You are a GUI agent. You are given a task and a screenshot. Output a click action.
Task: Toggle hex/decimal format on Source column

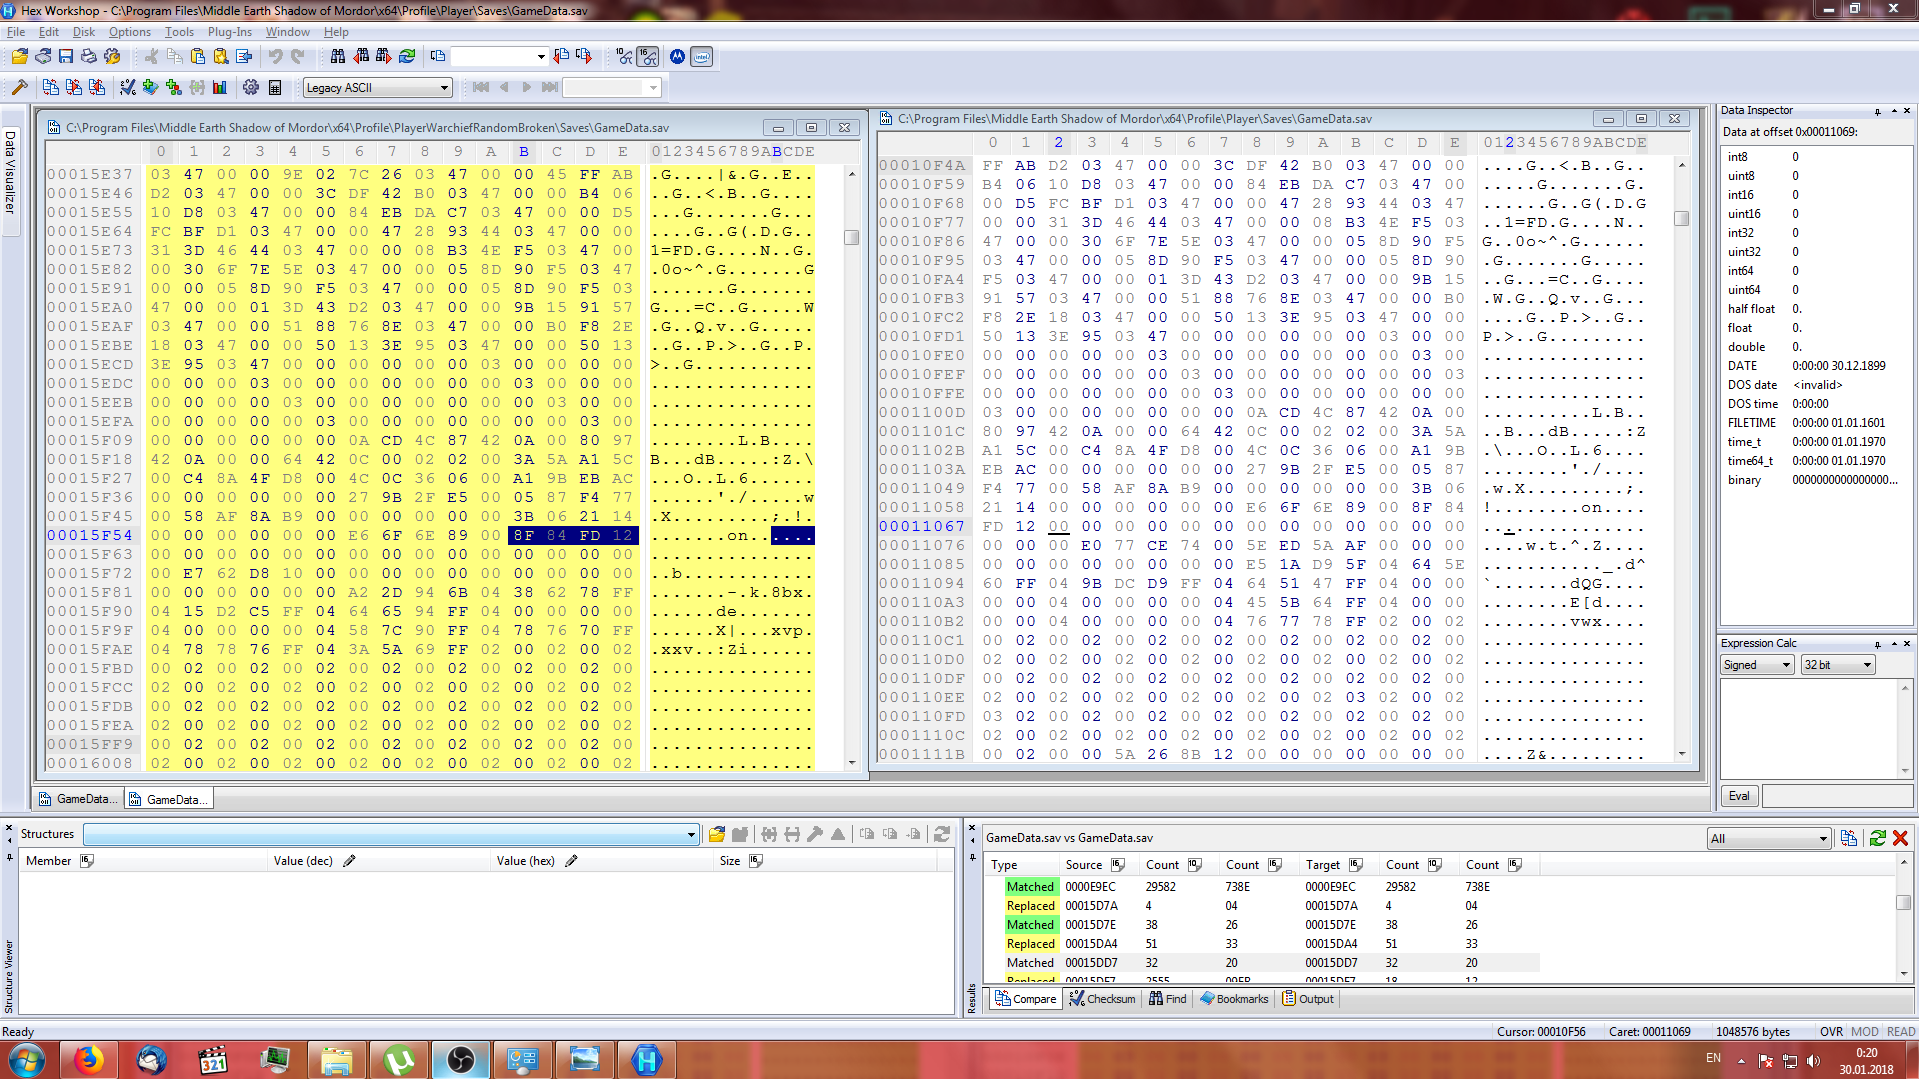(1117, 865)
